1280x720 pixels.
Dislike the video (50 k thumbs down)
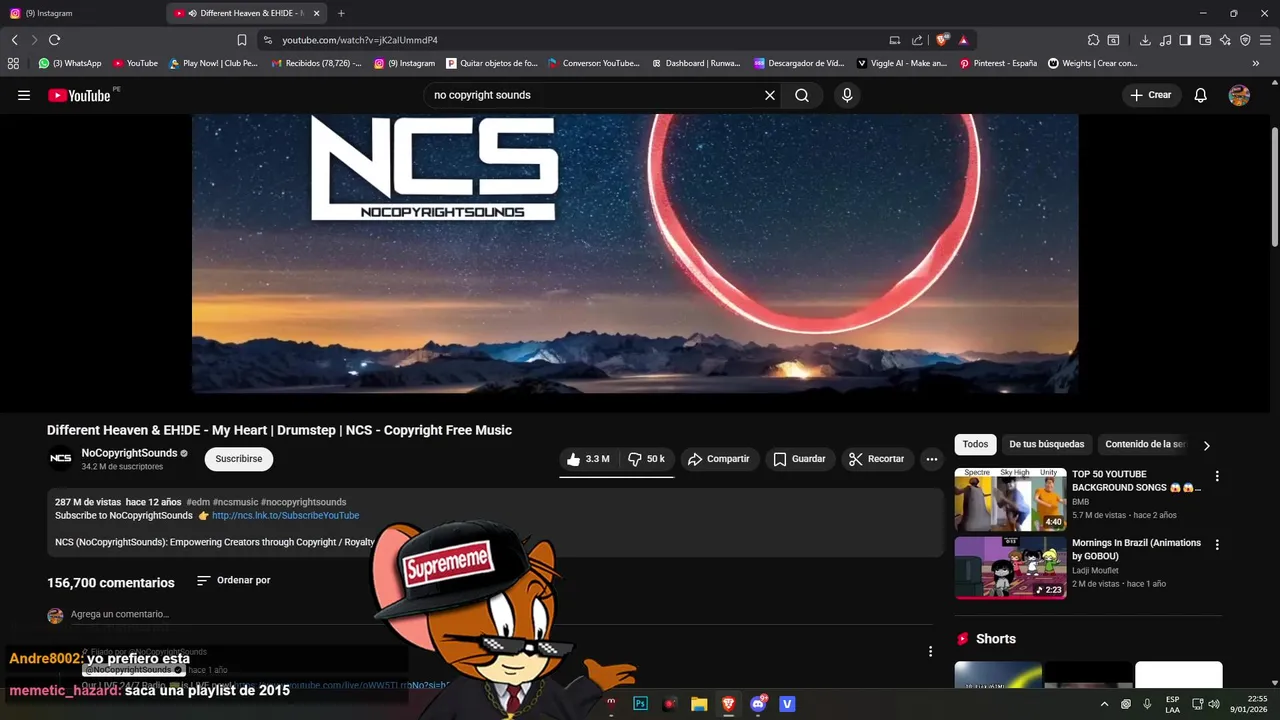click(x=646, y=459)
